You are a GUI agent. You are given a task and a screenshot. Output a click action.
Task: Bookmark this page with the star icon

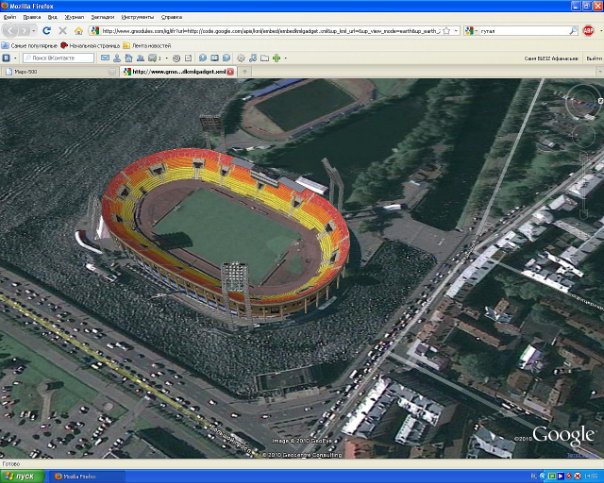pyautogui.click(x=446, y=31)
